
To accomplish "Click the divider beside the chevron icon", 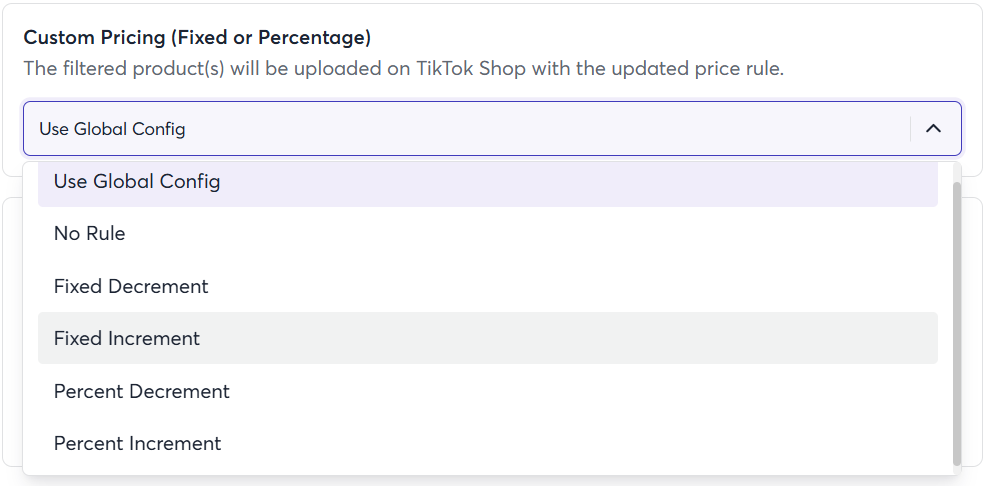I will (910, 129).
